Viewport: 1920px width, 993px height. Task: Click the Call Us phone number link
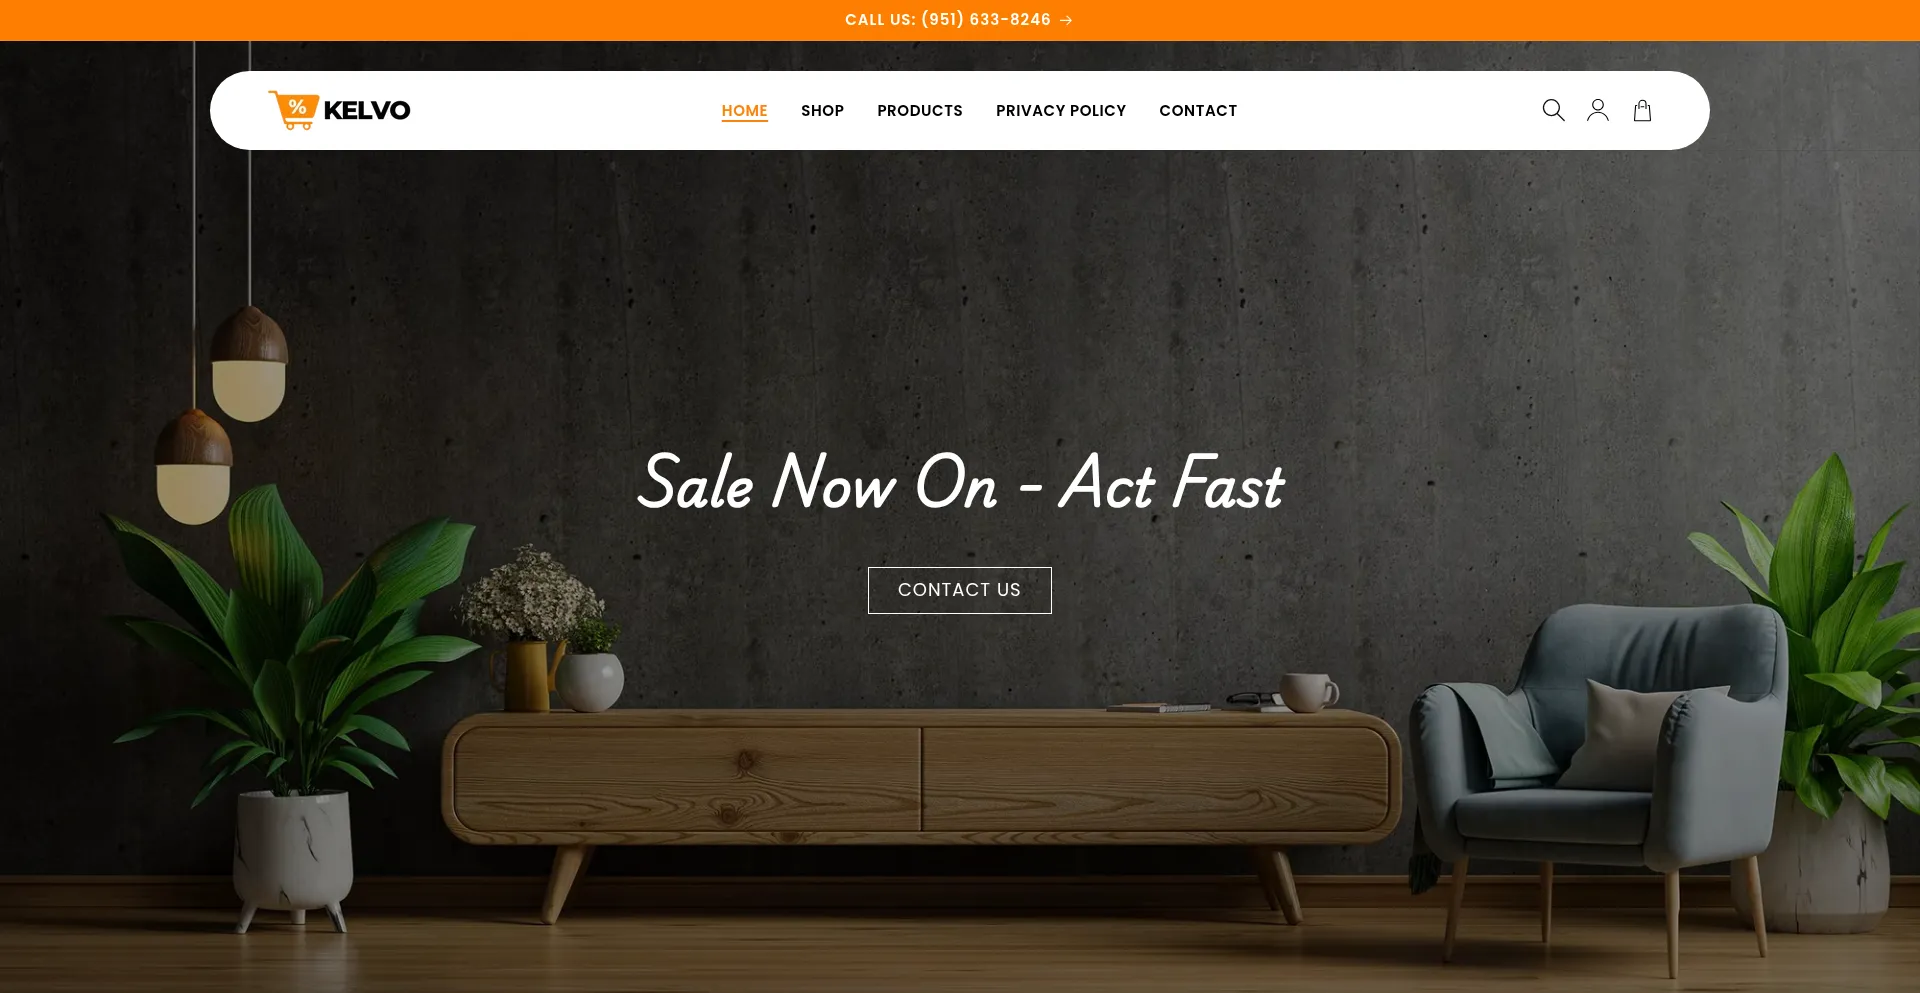tap(948, 20)
